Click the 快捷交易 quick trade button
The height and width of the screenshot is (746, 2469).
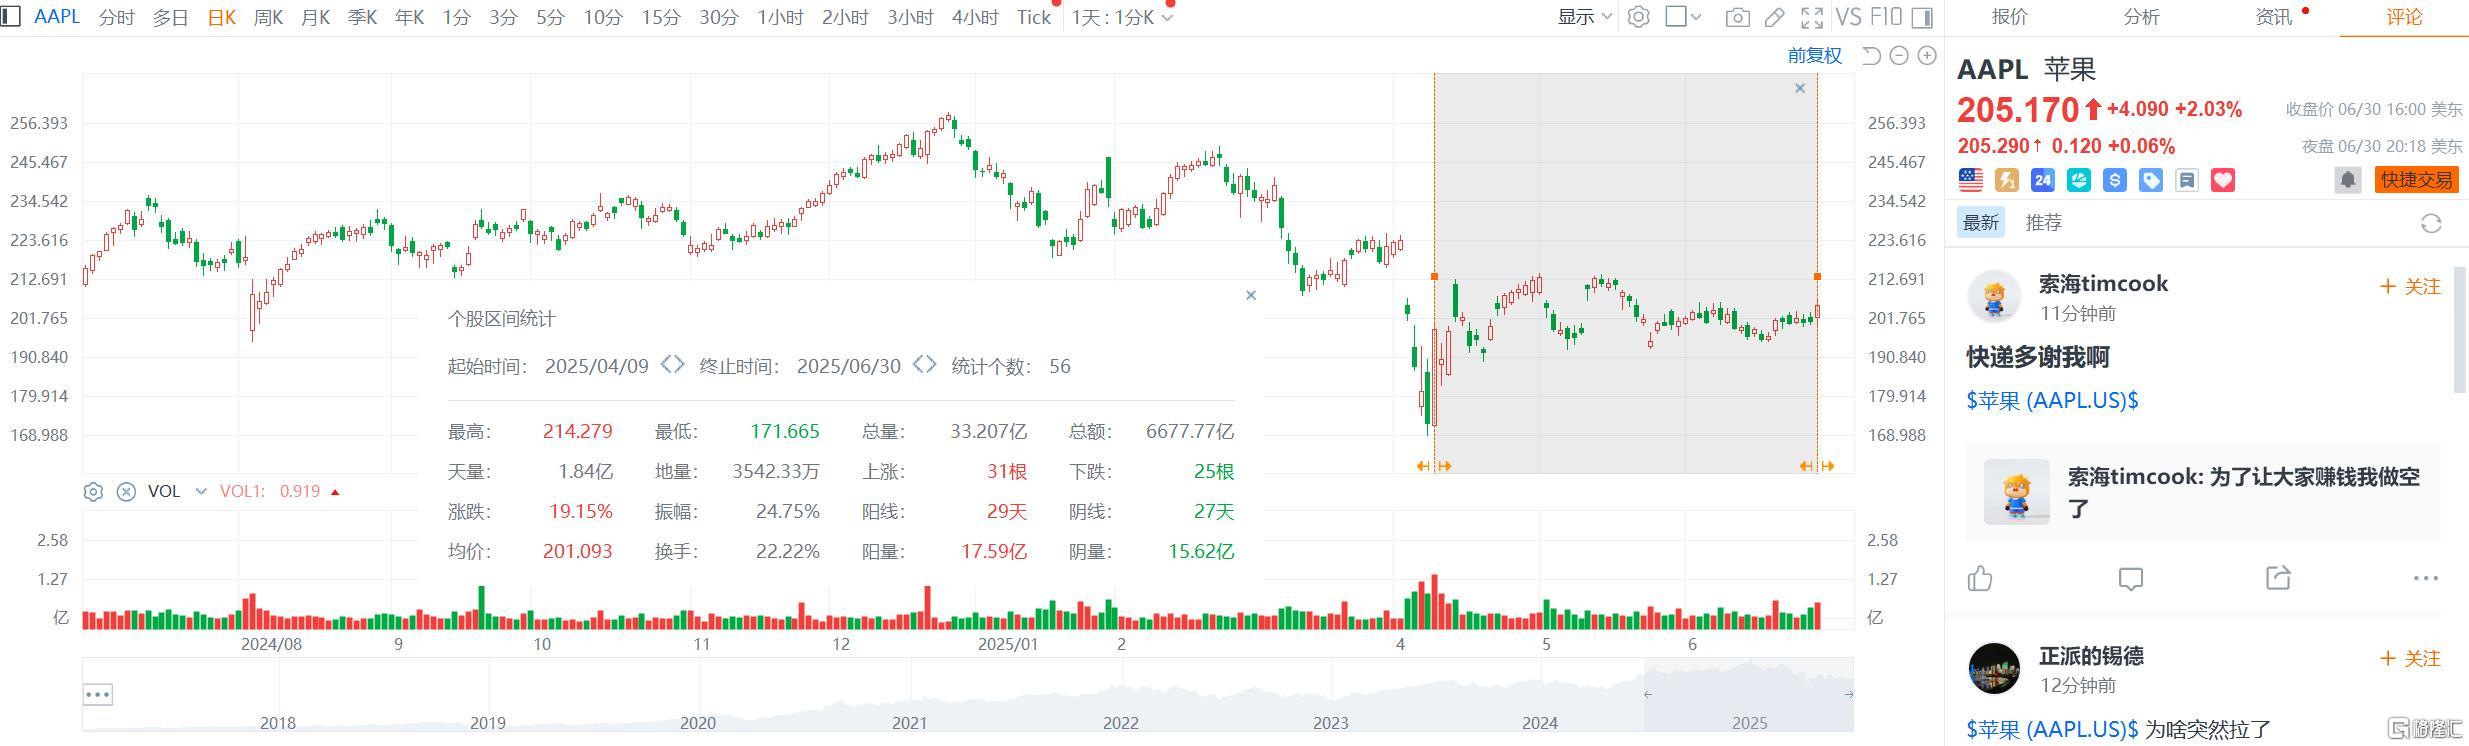2416,180
